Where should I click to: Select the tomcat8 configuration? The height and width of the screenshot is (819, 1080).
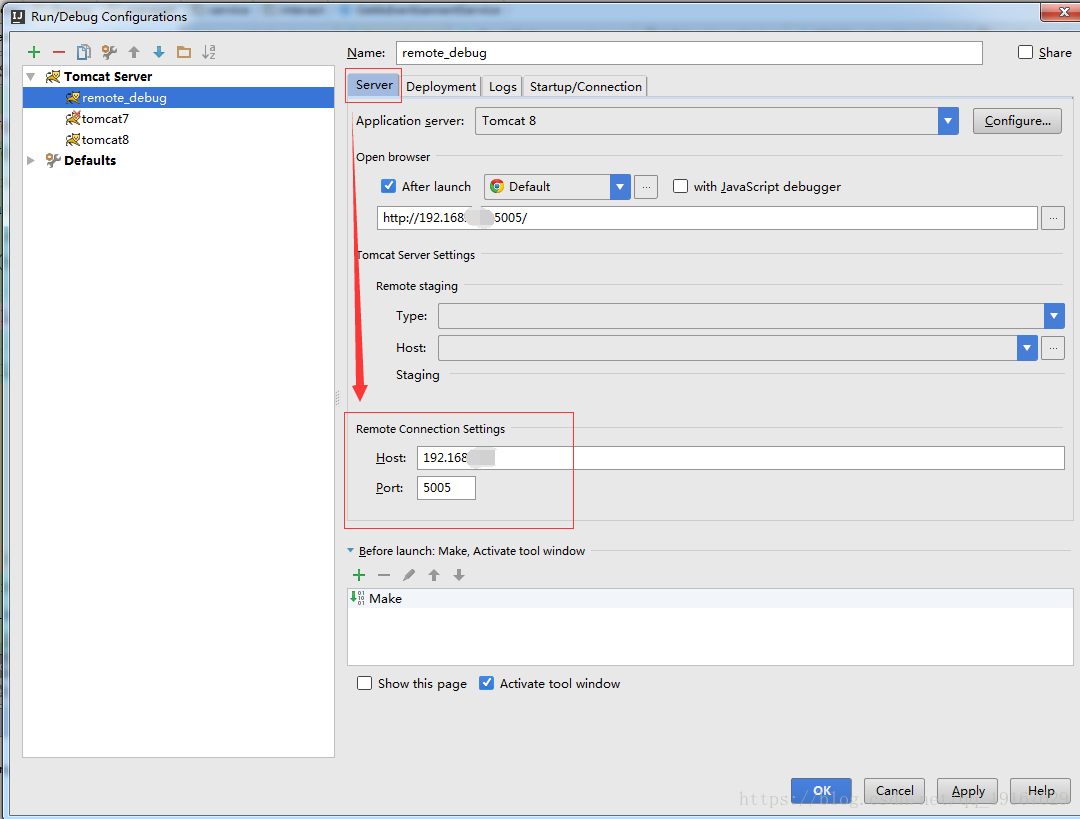[x=178, y=140]
